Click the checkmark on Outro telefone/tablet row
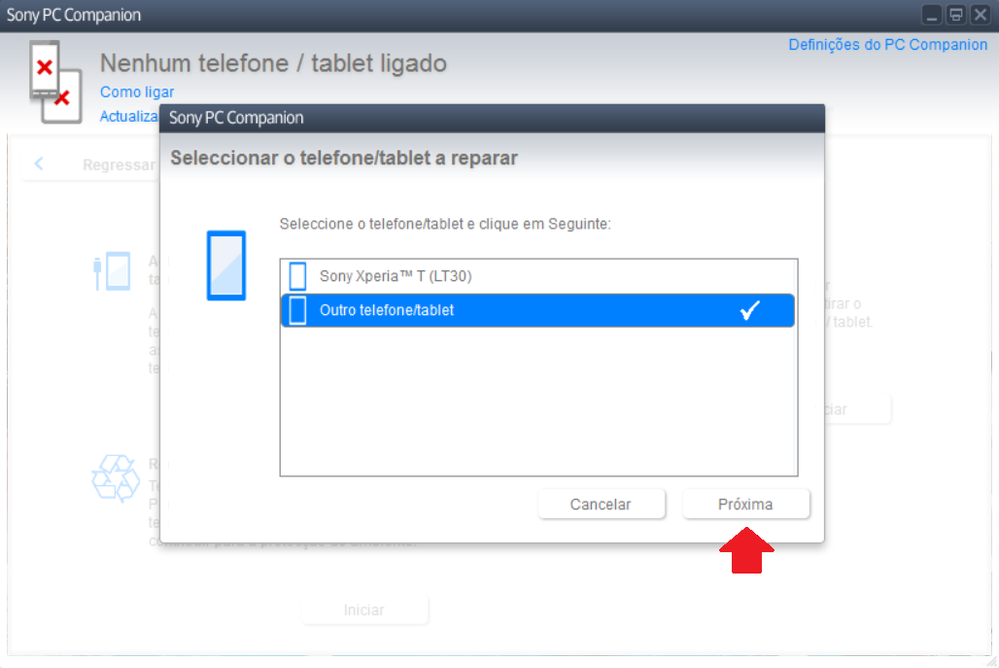999x668 pixels. click(x=750, y=310)
